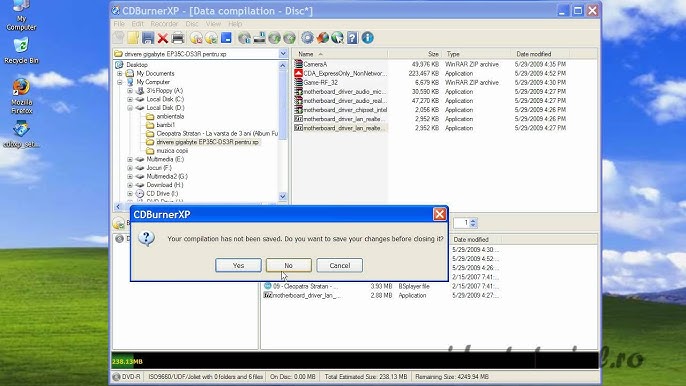Collapse the Local Disk (D:) node

[x=130, y=108]
